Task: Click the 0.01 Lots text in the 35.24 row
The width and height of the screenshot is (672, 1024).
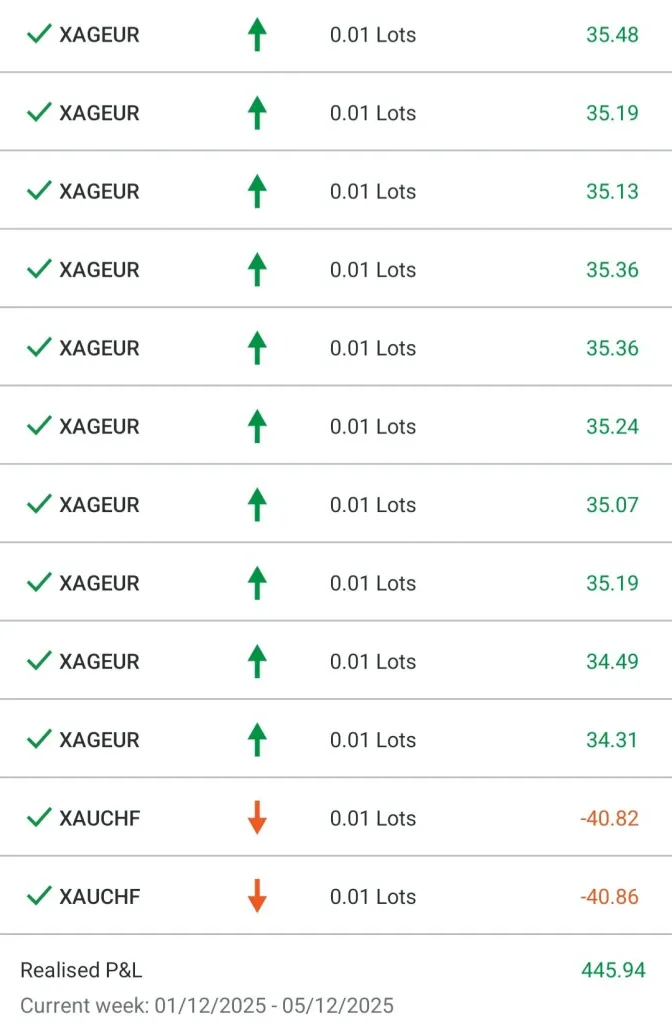Action: [x=373, y=426]
